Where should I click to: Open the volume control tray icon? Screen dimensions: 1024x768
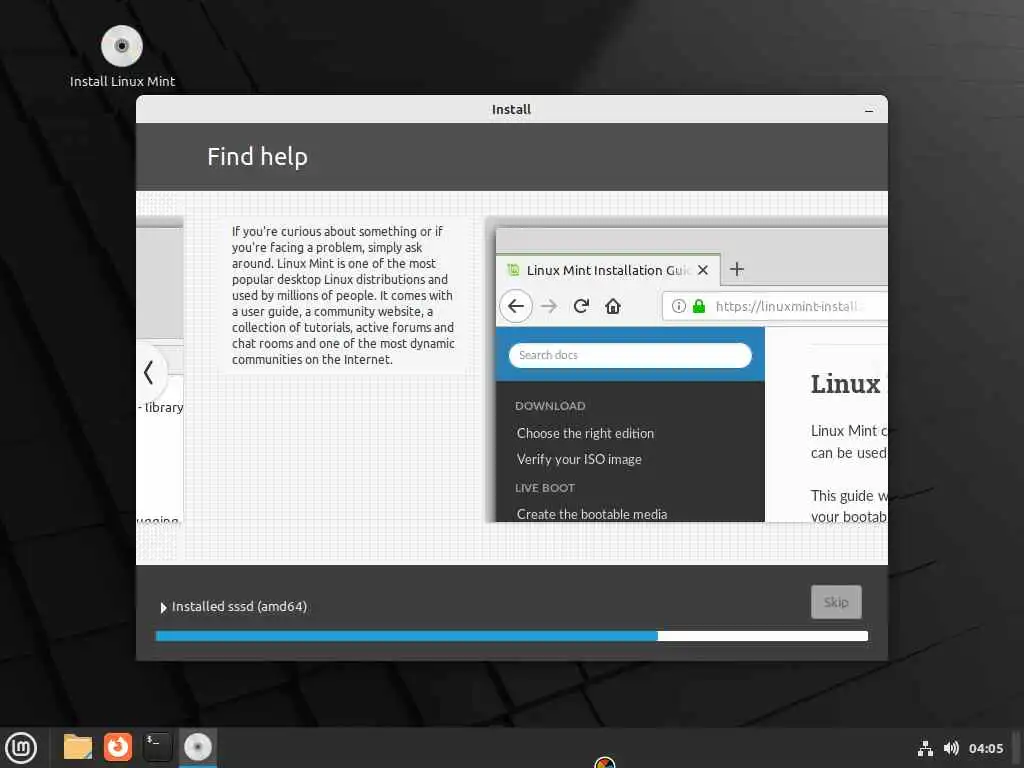(951, 748)
